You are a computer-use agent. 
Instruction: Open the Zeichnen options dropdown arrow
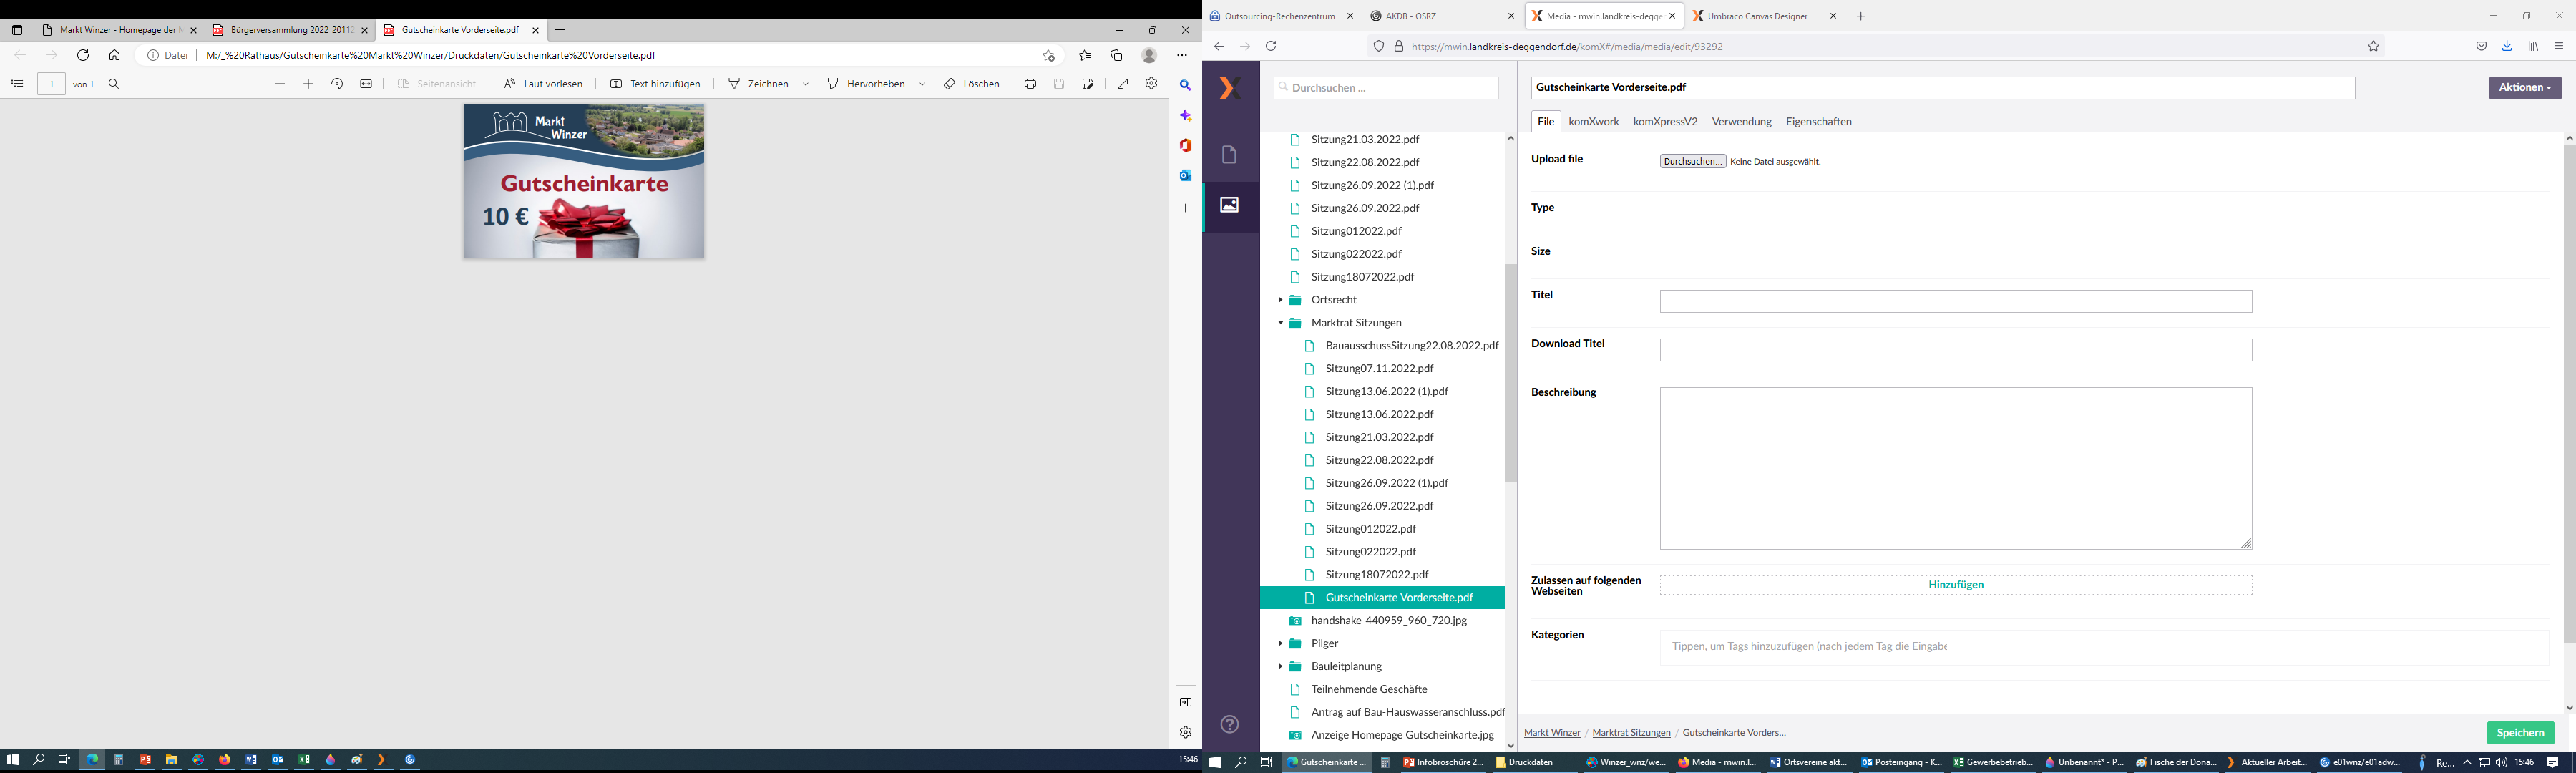coord(806,84)
